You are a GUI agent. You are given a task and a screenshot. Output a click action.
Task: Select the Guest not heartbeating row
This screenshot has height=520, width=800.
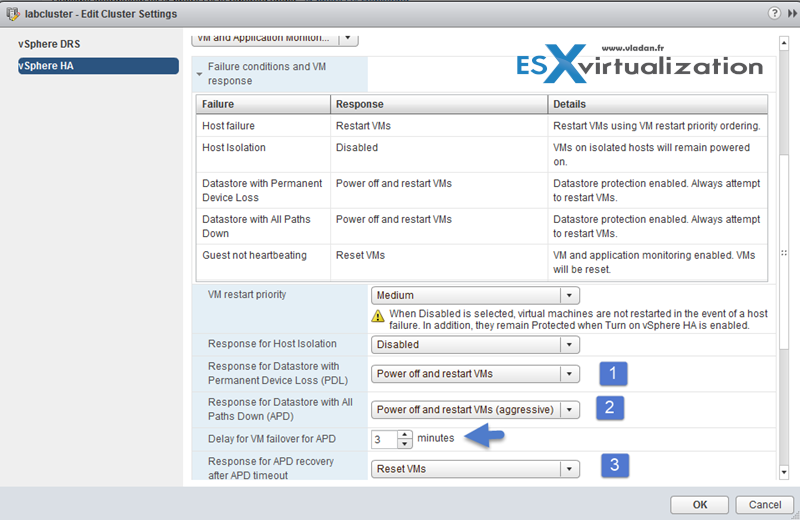pyautogui.click(x=482, y=262)
